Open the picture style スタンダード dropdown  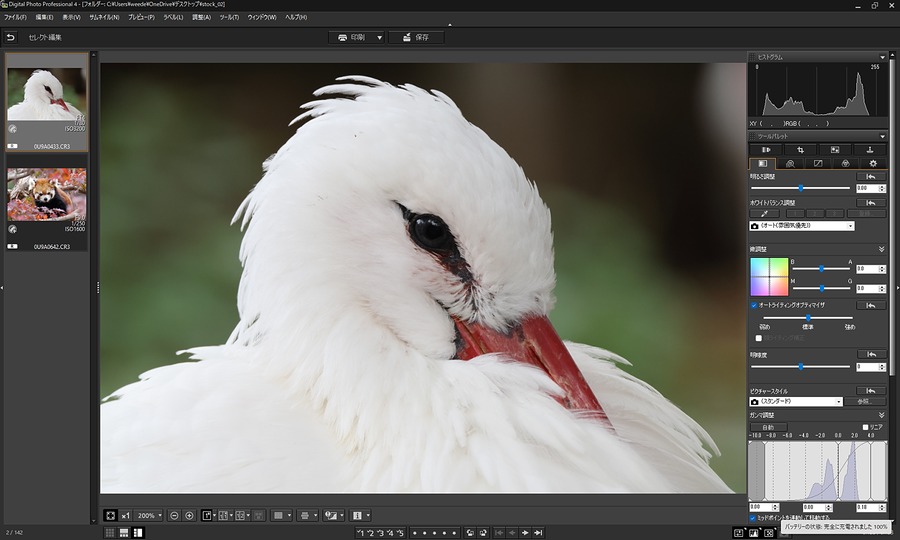coord(796,402)
